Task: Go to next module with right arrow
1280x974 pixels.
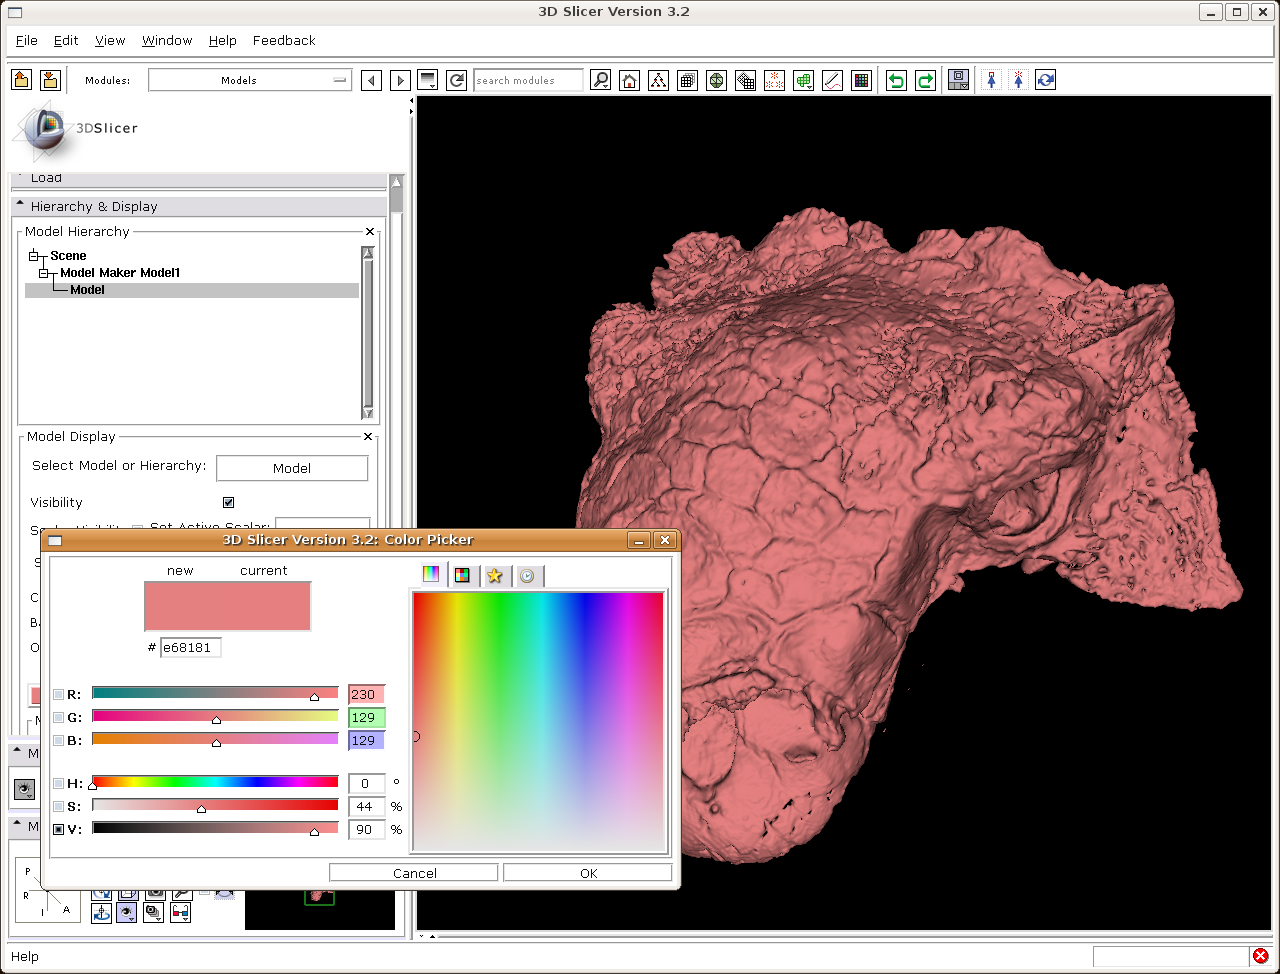Action: click(400, 80)
